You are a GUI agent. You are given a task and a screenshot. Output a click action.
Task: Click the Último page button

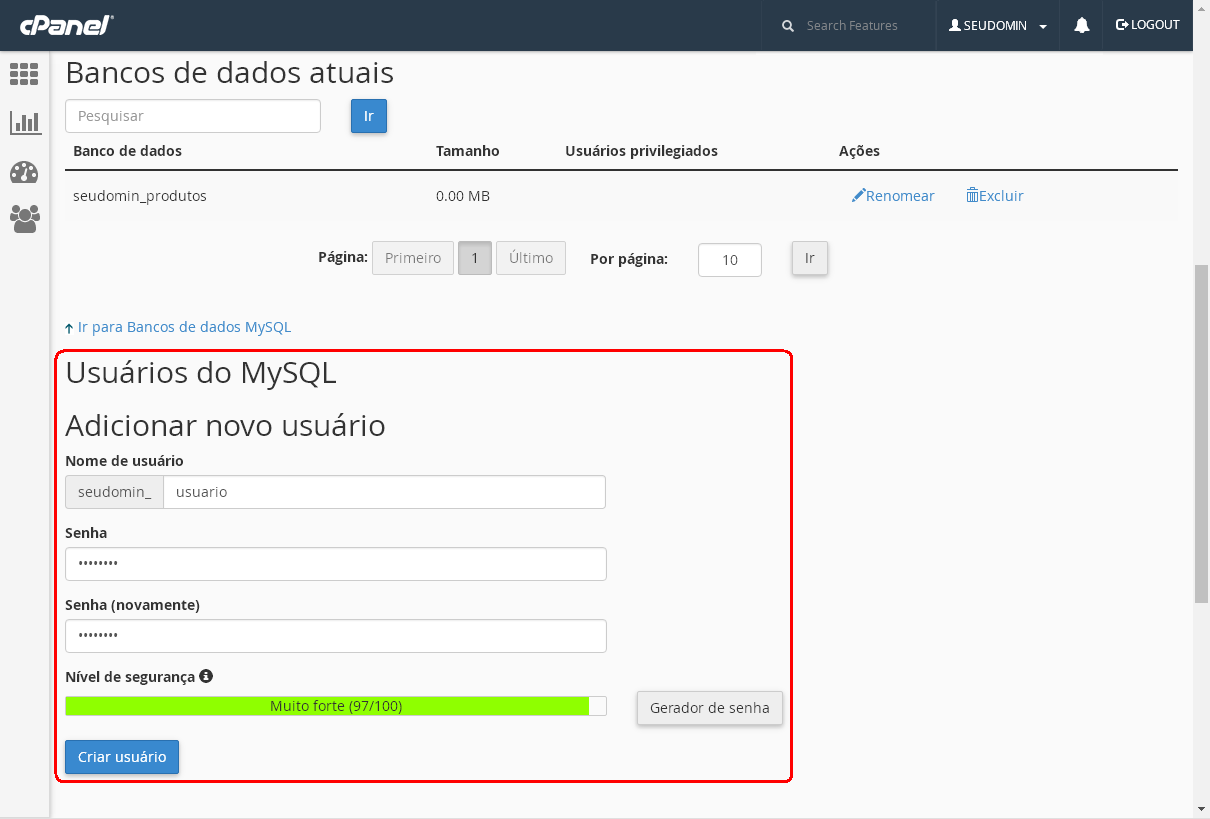pos(531,258)
